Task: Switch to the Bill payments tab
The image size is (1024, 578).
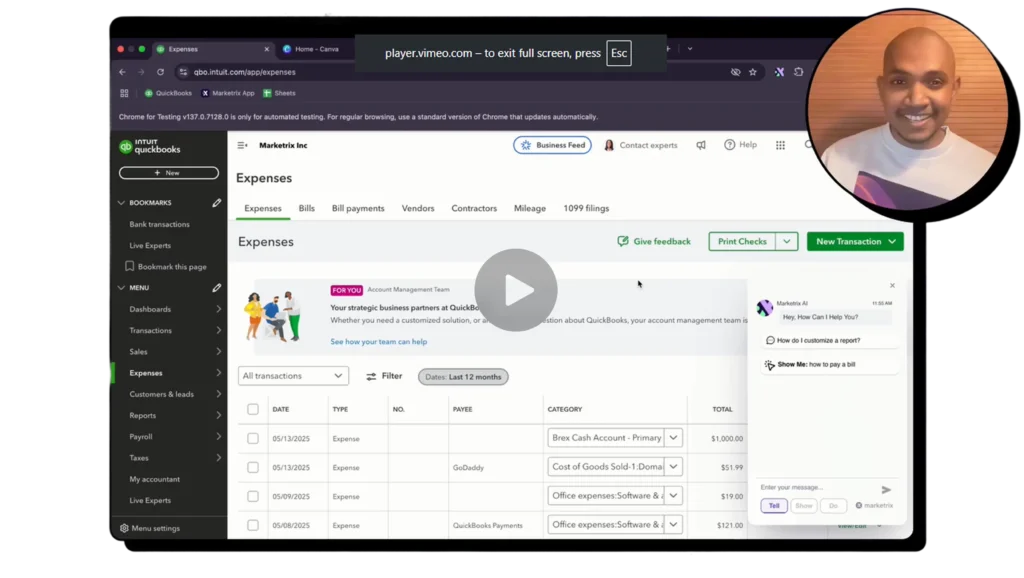Action: pos(358,208)
